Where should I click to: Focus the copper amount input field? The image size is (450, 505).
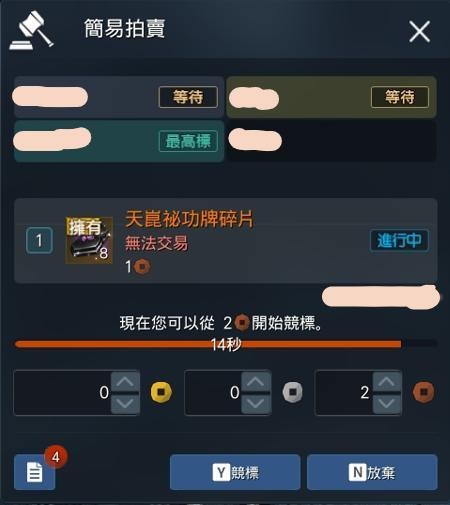344,393
